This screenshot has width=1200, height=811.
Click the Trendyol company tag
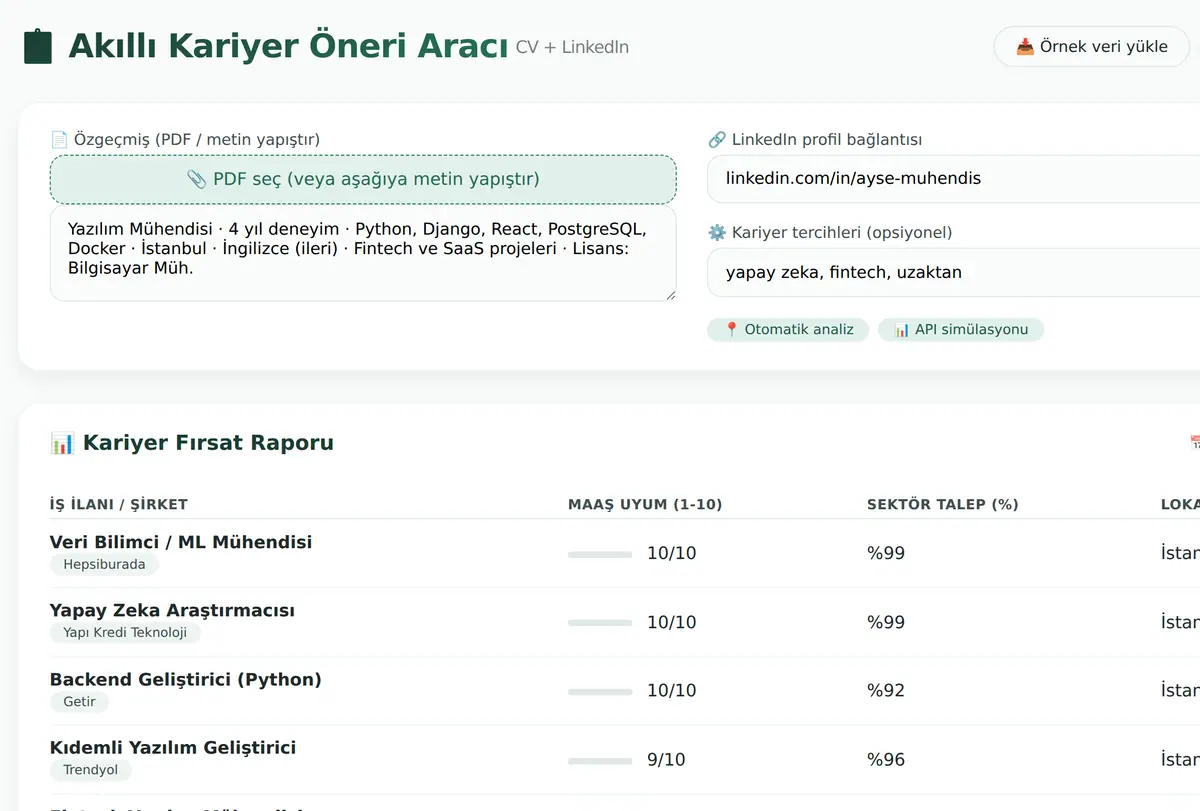coord(90,771)
